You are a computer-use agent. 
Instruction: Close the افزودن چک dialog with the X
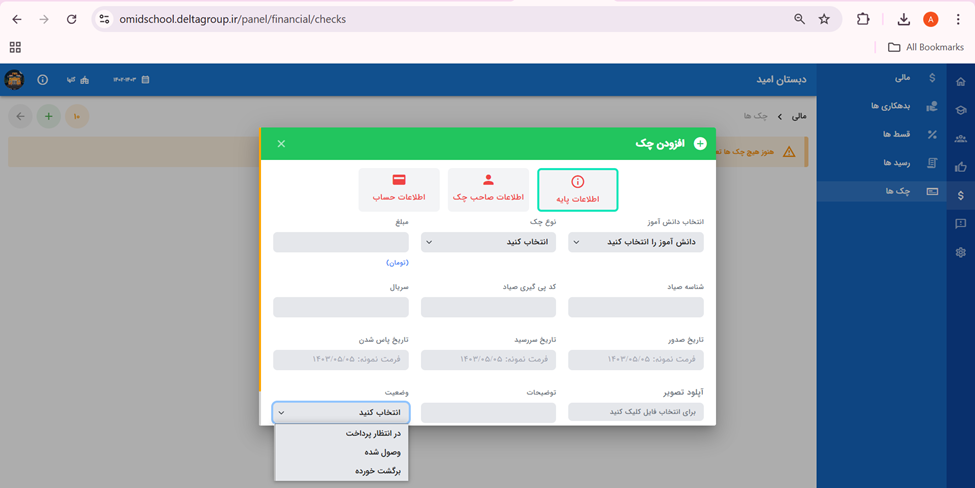point(281,144)
